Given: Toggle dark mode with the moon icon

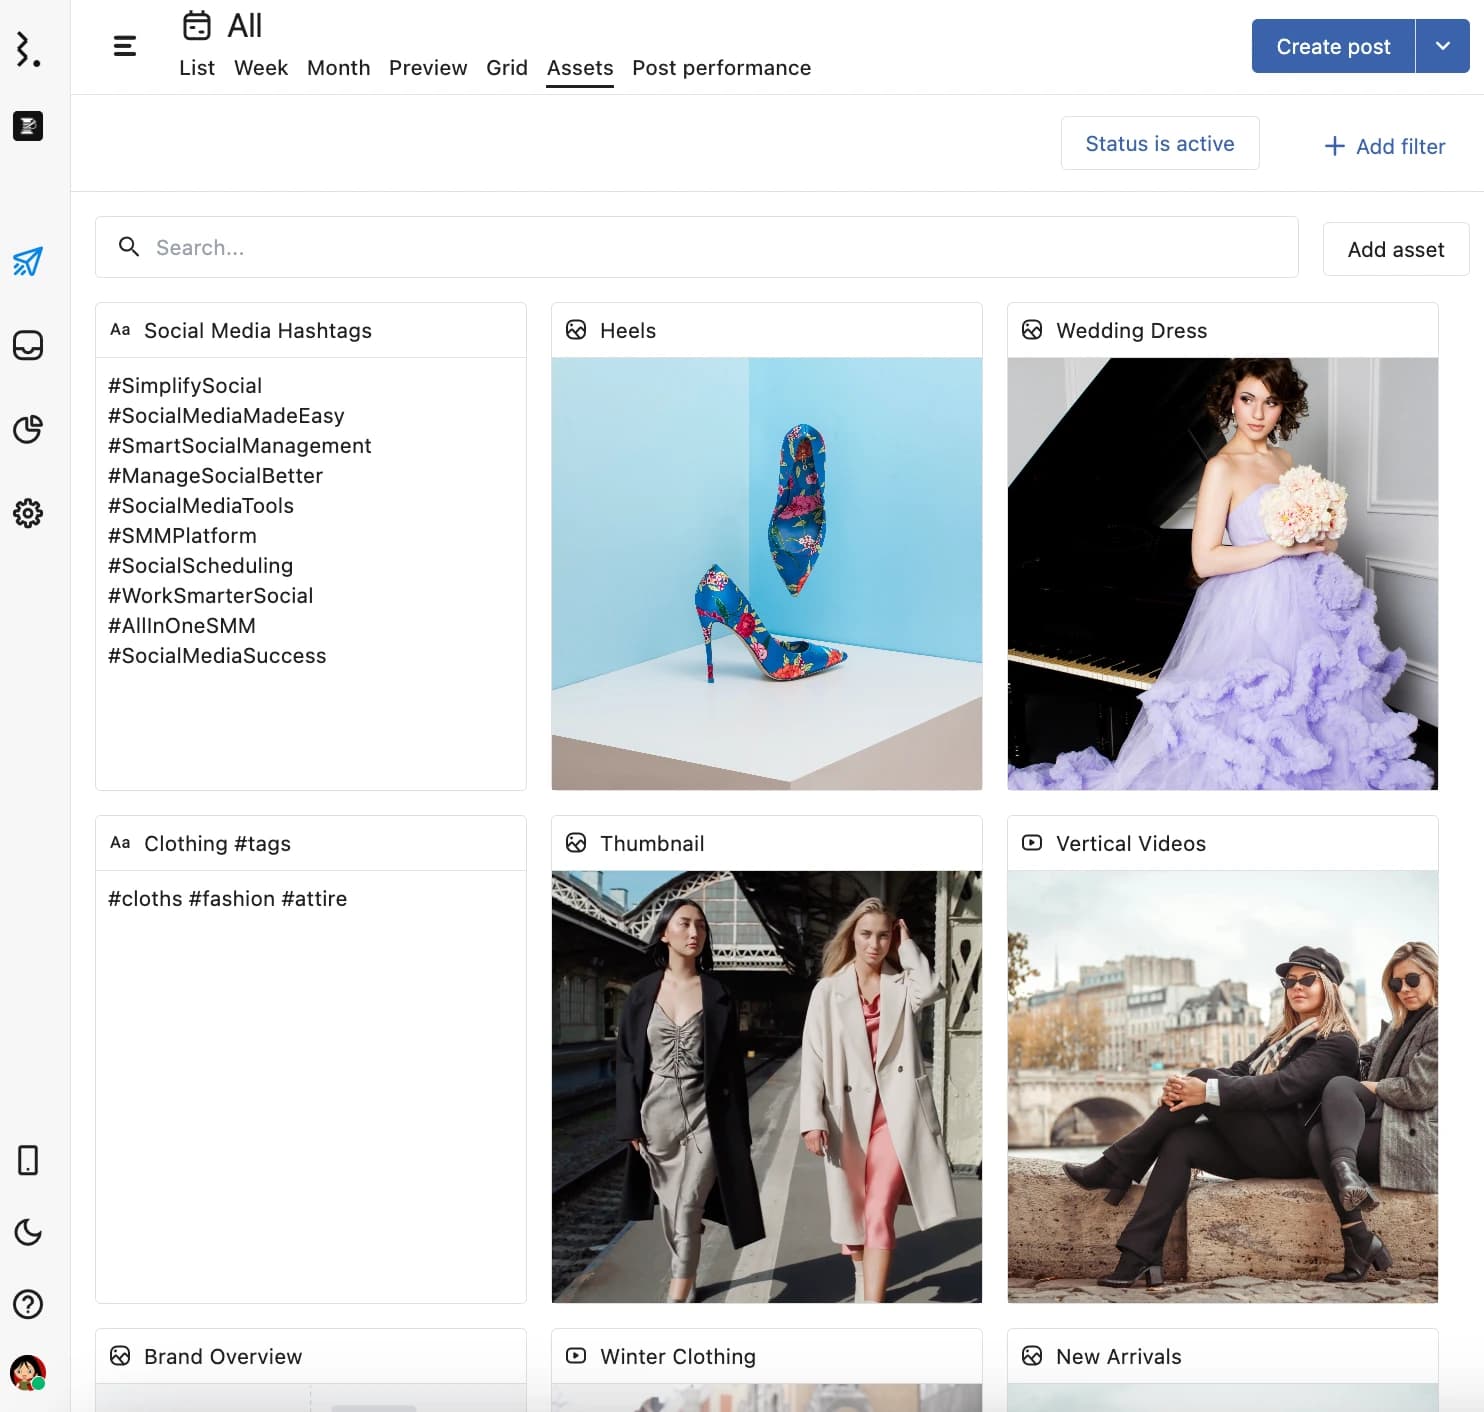Looking at the screenshot, I should click(x=28, y=1232).
